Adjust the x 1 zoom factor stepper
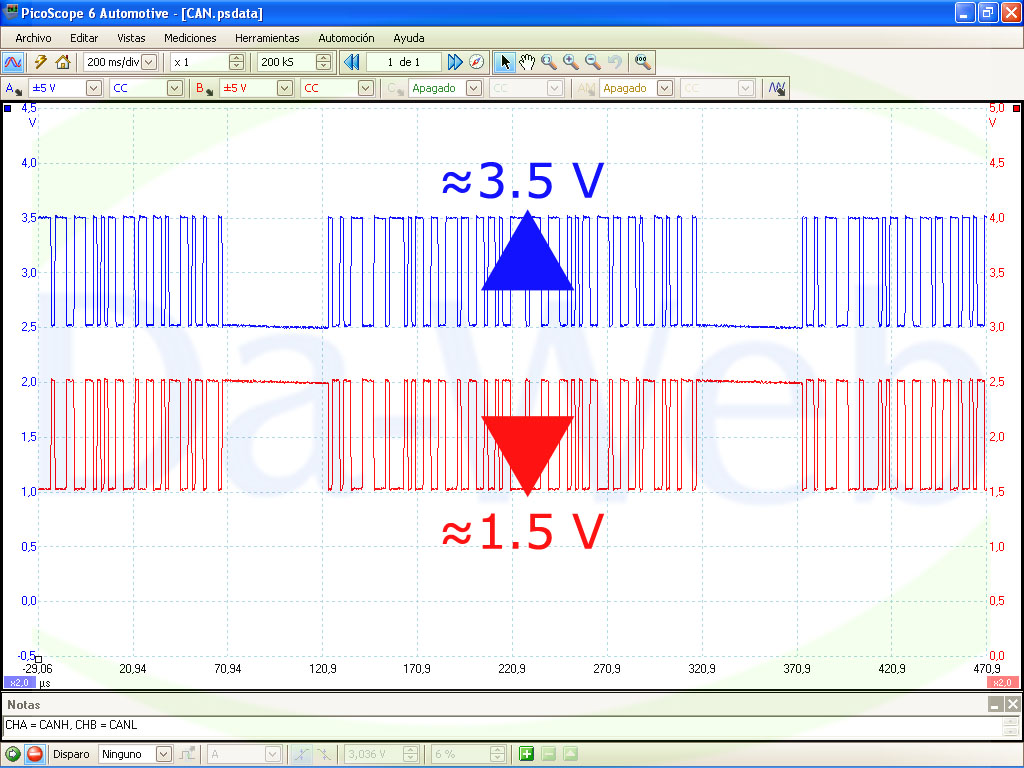This screenshot has height=768, width=1024. [236, 62]
